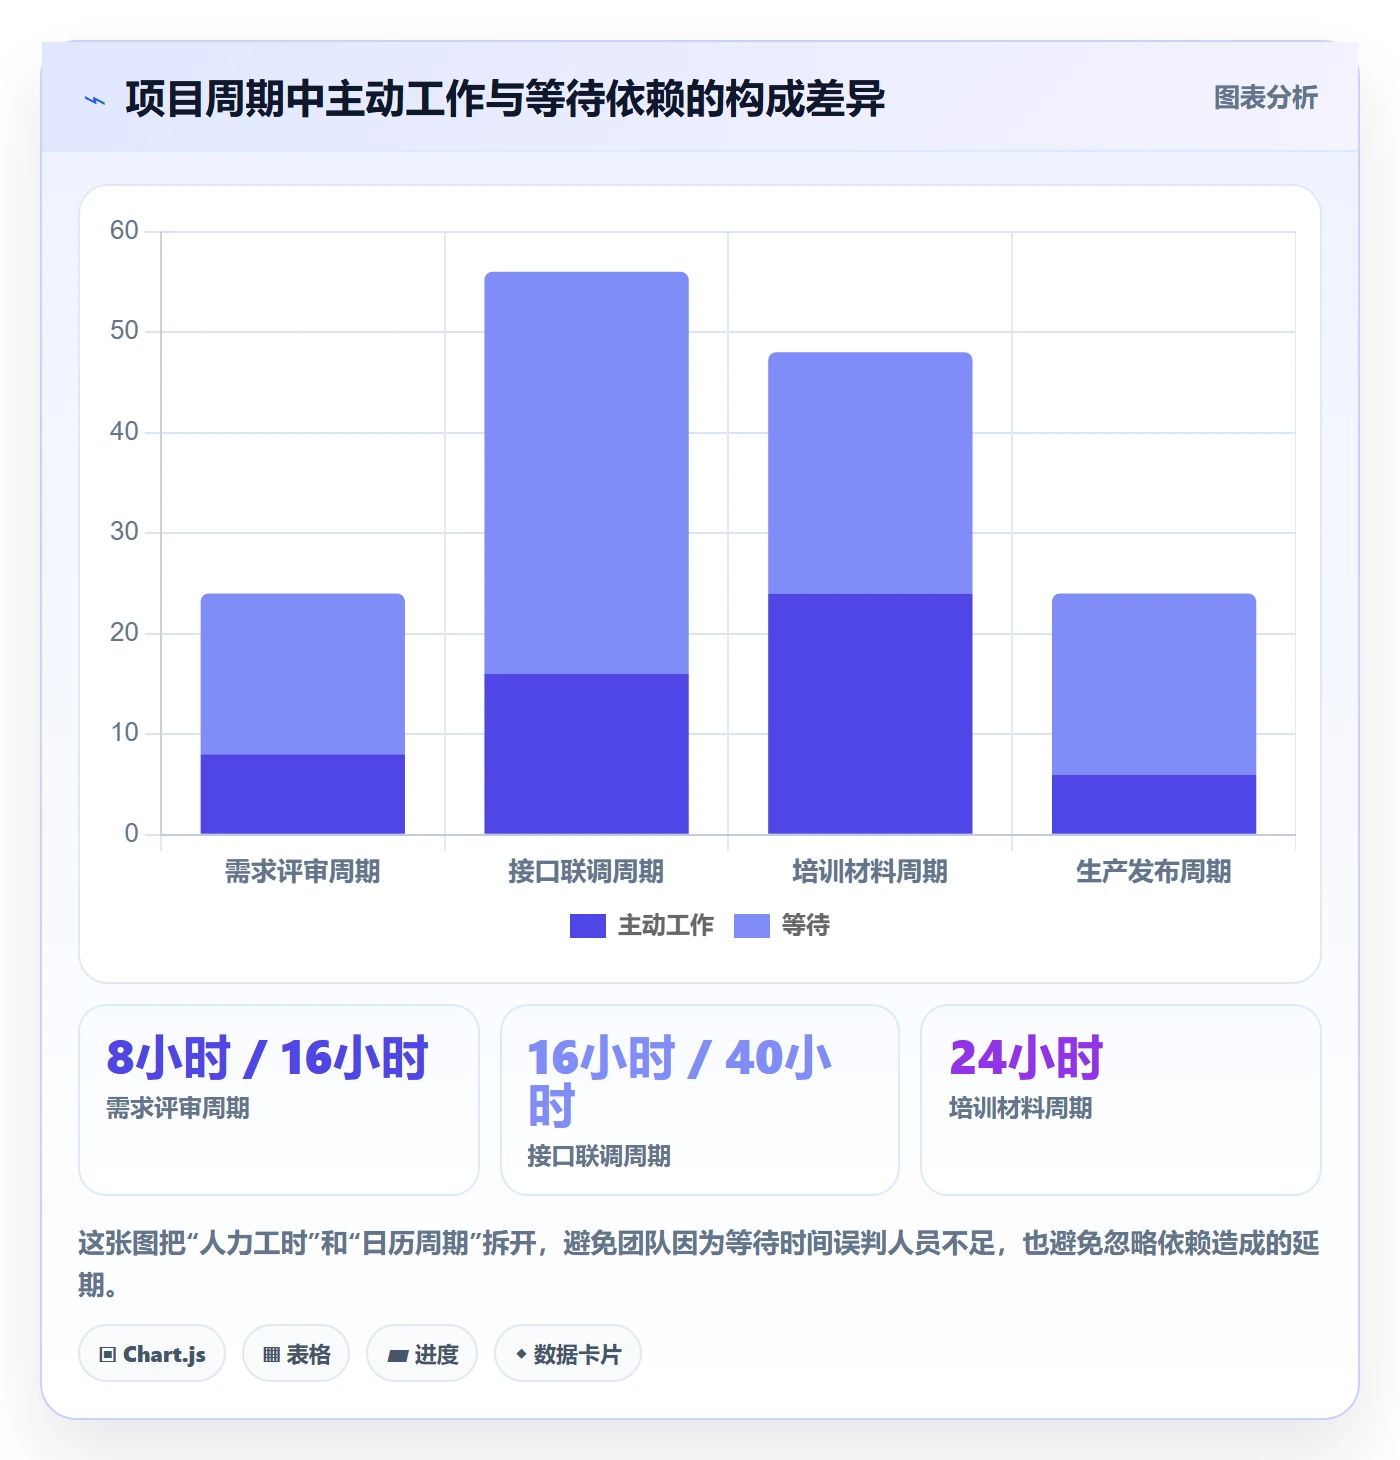This screenshot has width=1400, height=1460.
Task: Click the 生产发布周期 dark active-work bar segment
Action: (1154, 804)
